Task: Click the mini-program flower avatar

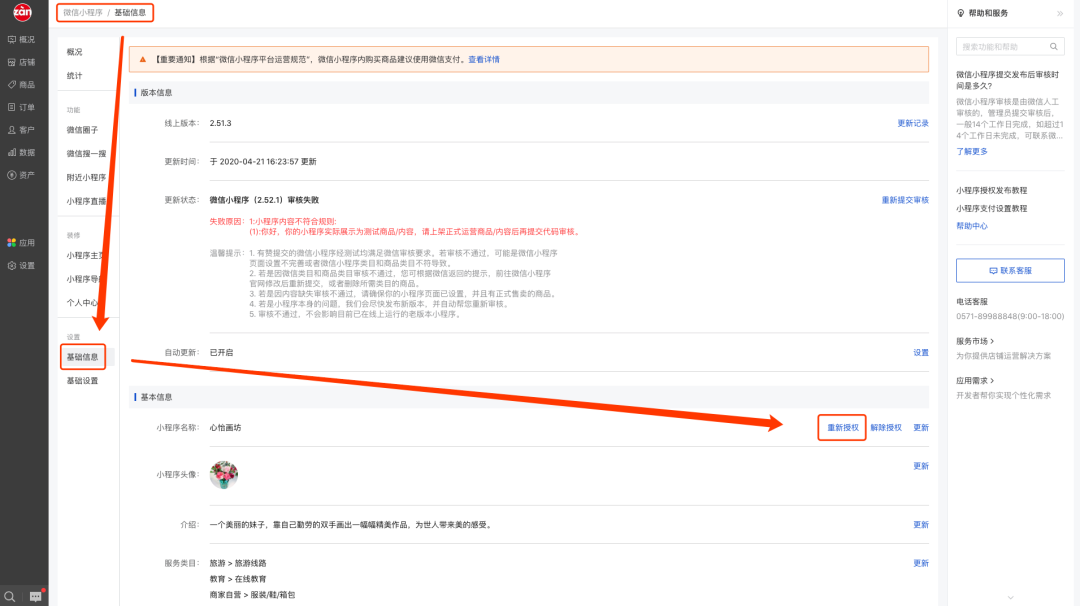Action: click(224, 474)
